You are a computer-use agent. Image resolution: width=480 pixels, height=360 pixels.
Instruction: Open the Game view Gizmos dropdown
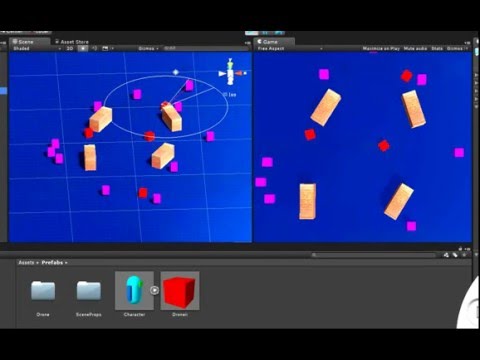pos(456,49)
